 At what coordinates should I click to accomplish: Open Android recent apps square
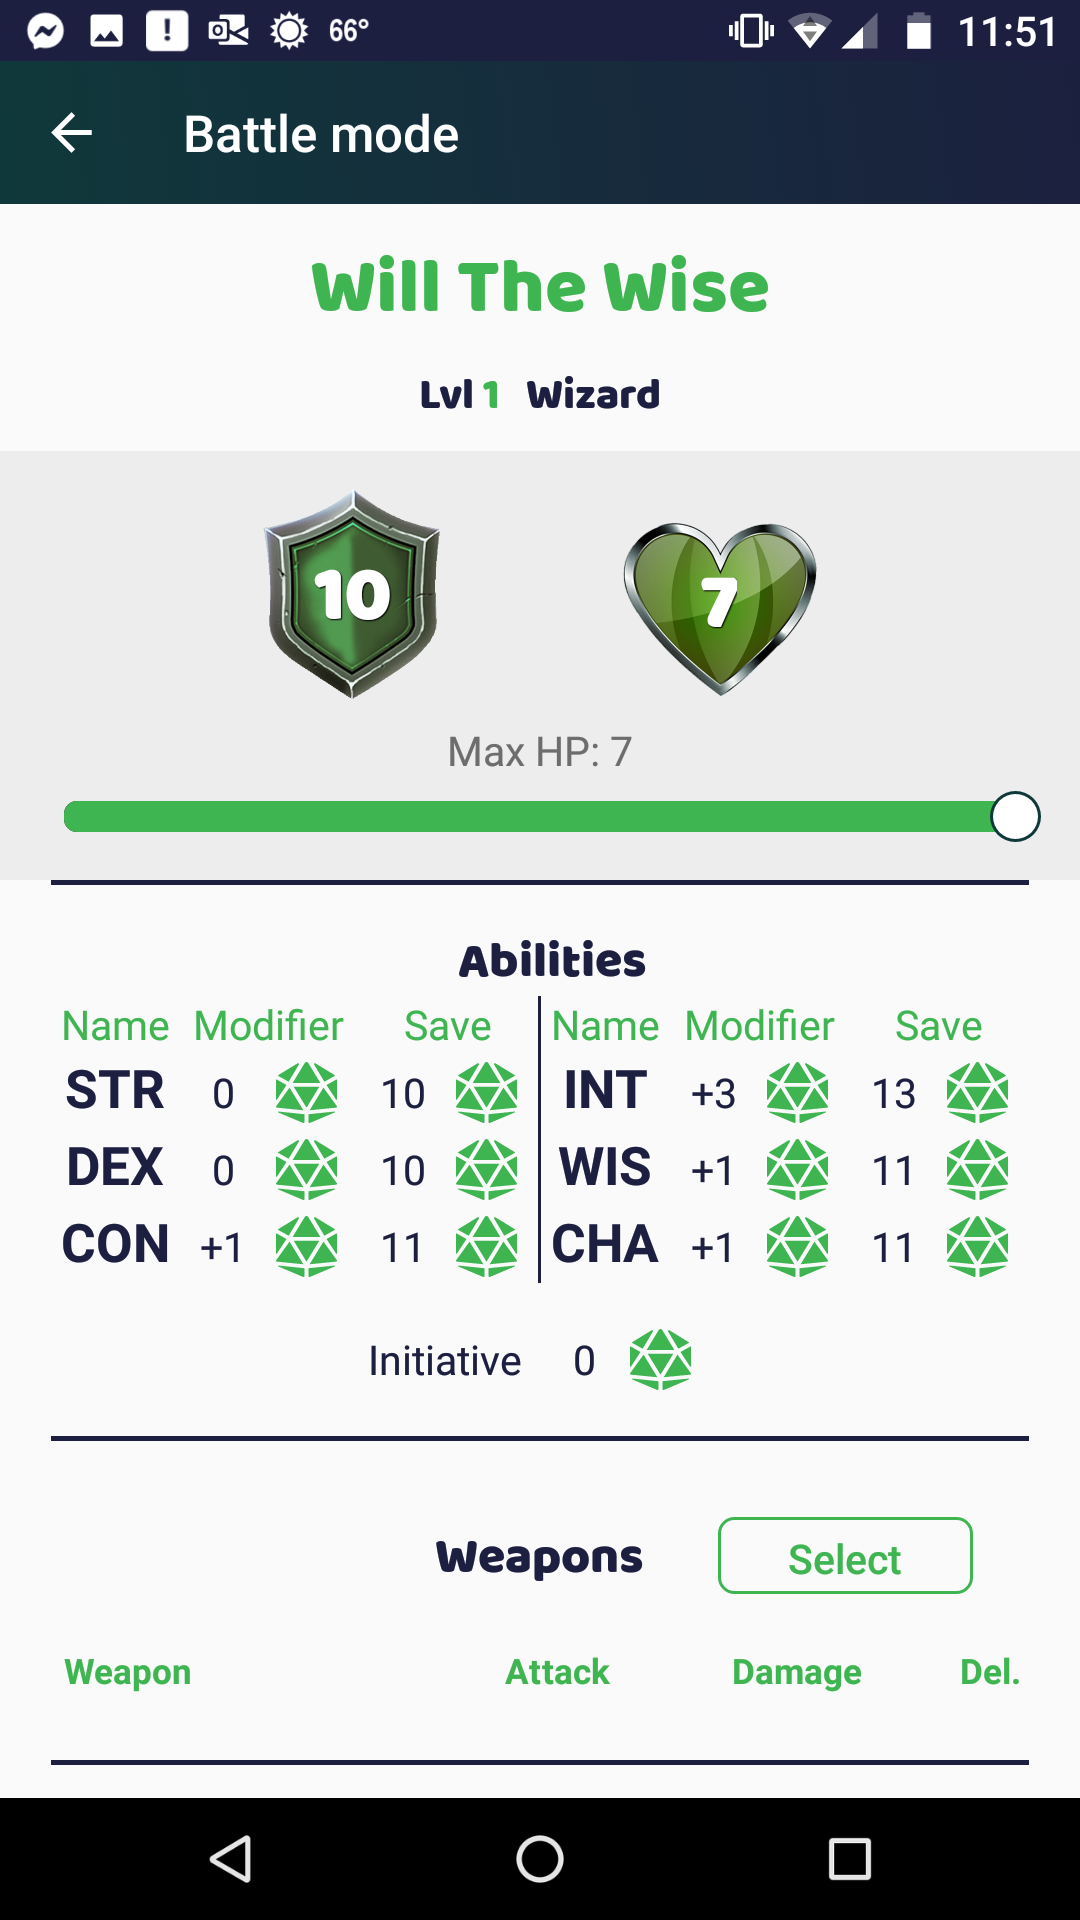[850, 1860]
